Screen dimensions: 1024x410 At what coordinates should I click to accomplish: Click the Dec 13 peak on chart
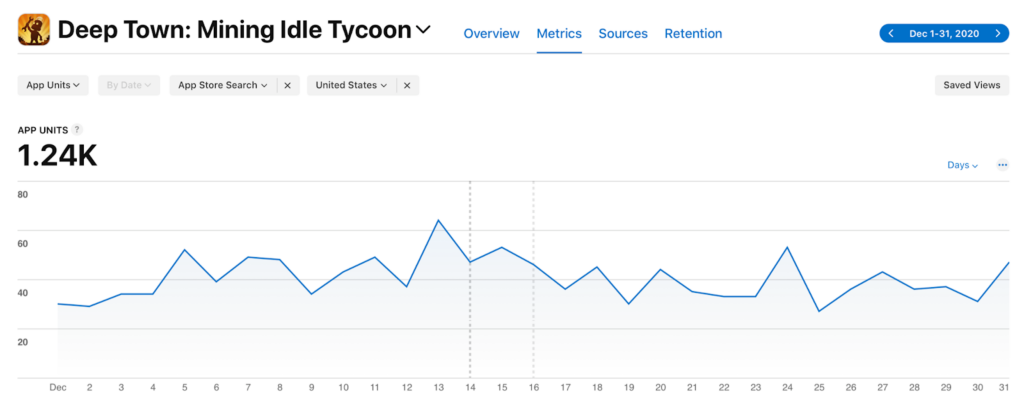(438, 220)
